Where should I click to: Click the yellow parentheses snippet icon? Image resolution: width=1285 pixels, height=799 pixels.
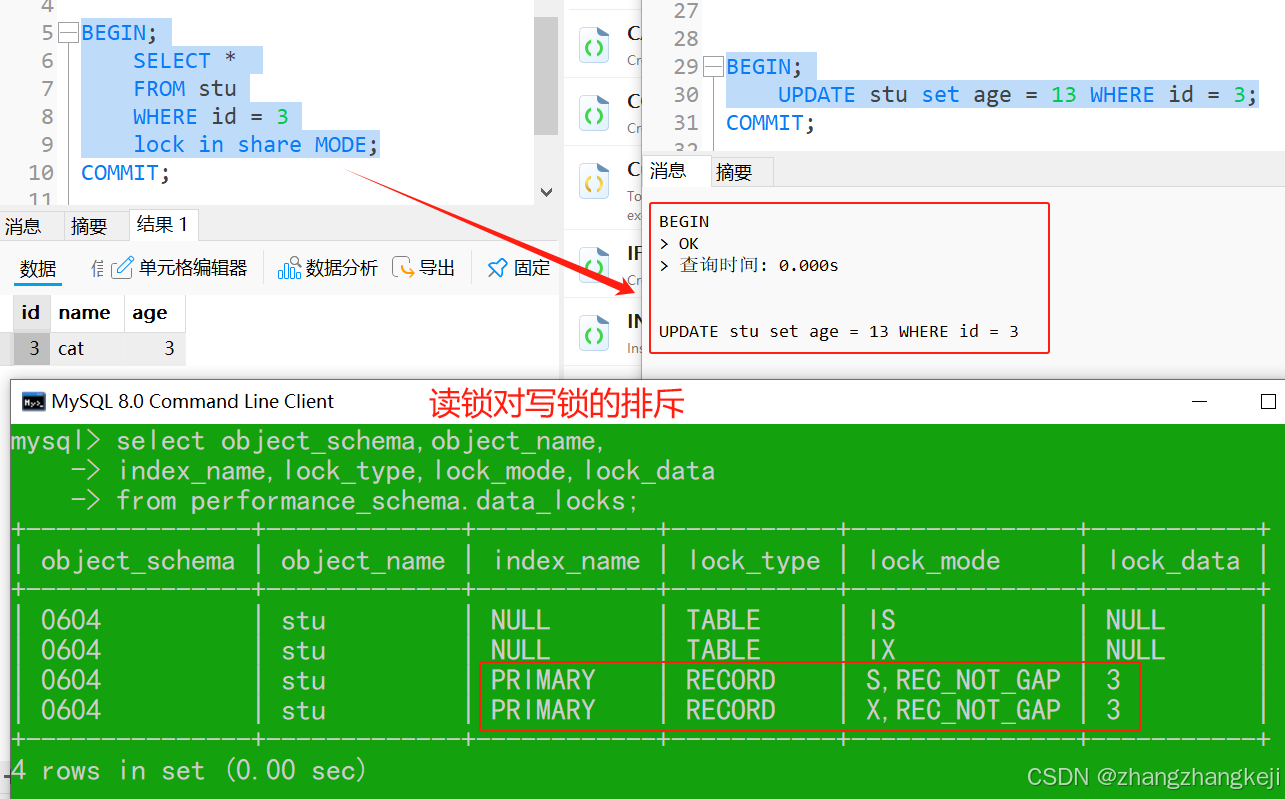pyautogui.click(x=595, y=183)
